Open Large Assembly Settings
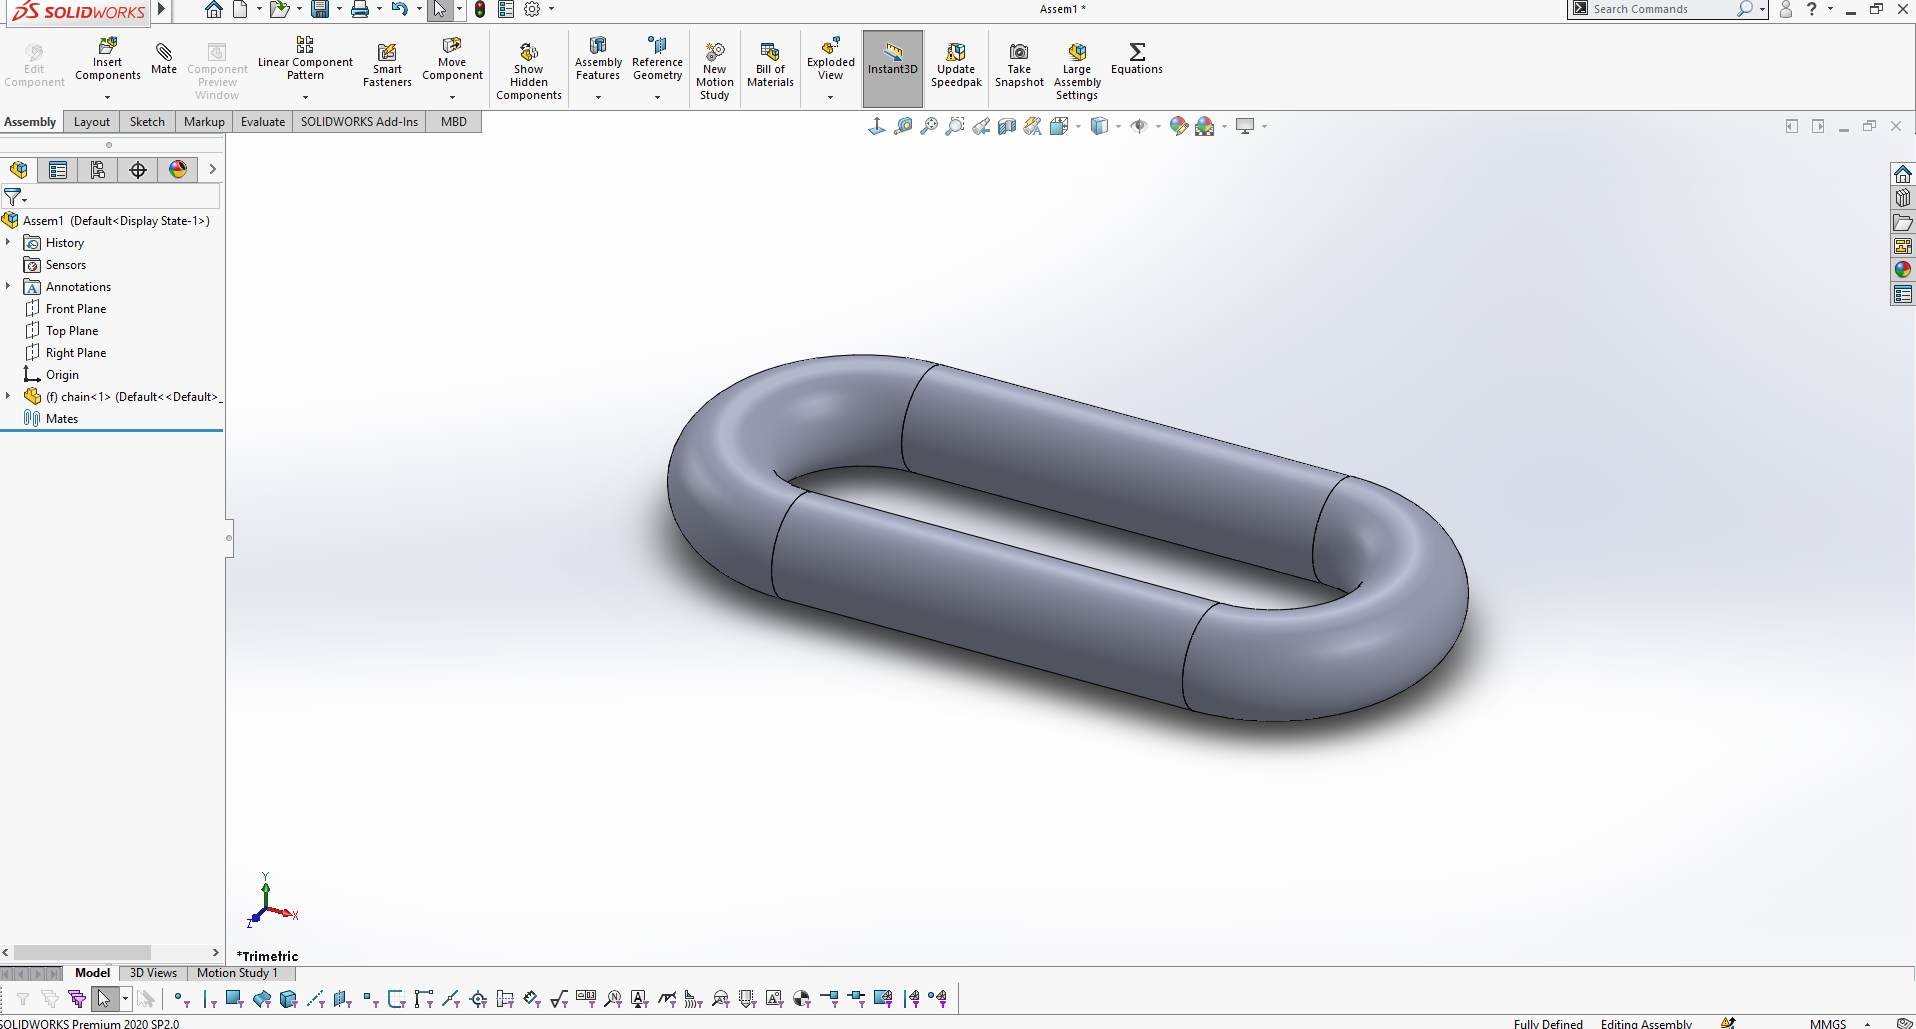Screen dimensions: 1916x1029 [x=1077, y=72]
